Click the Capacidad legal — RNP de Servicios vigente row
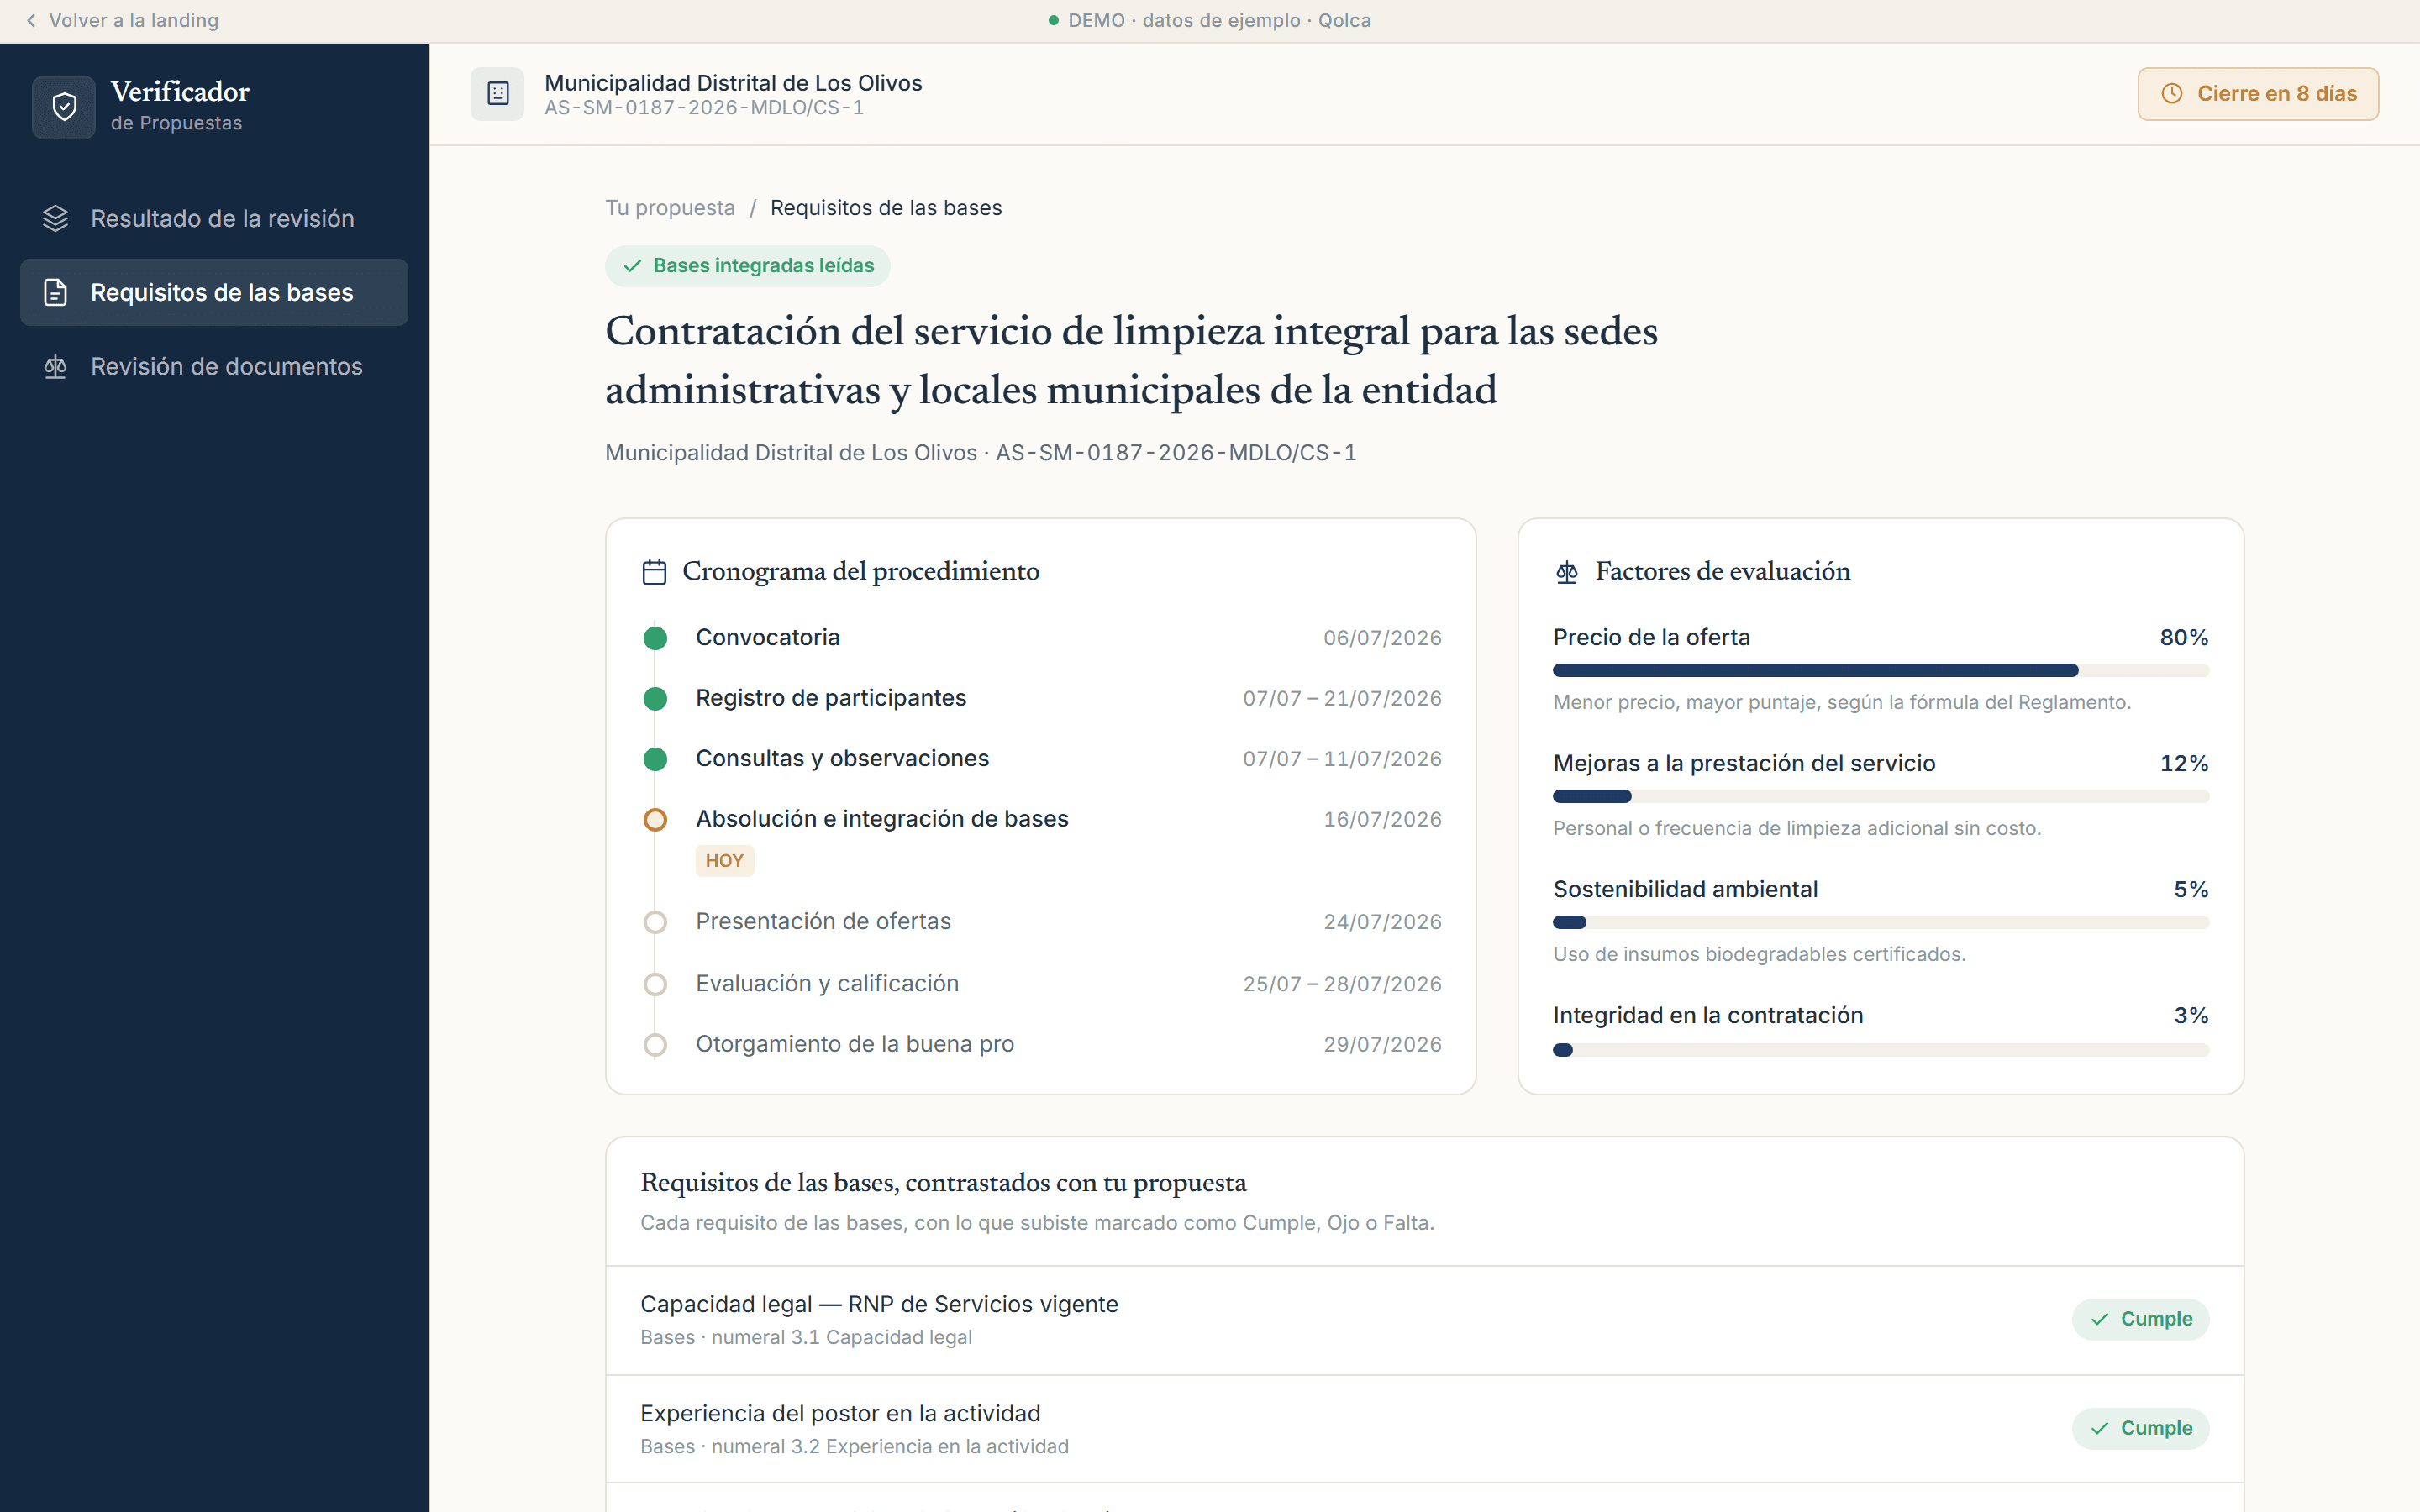 (1424, 1320)
